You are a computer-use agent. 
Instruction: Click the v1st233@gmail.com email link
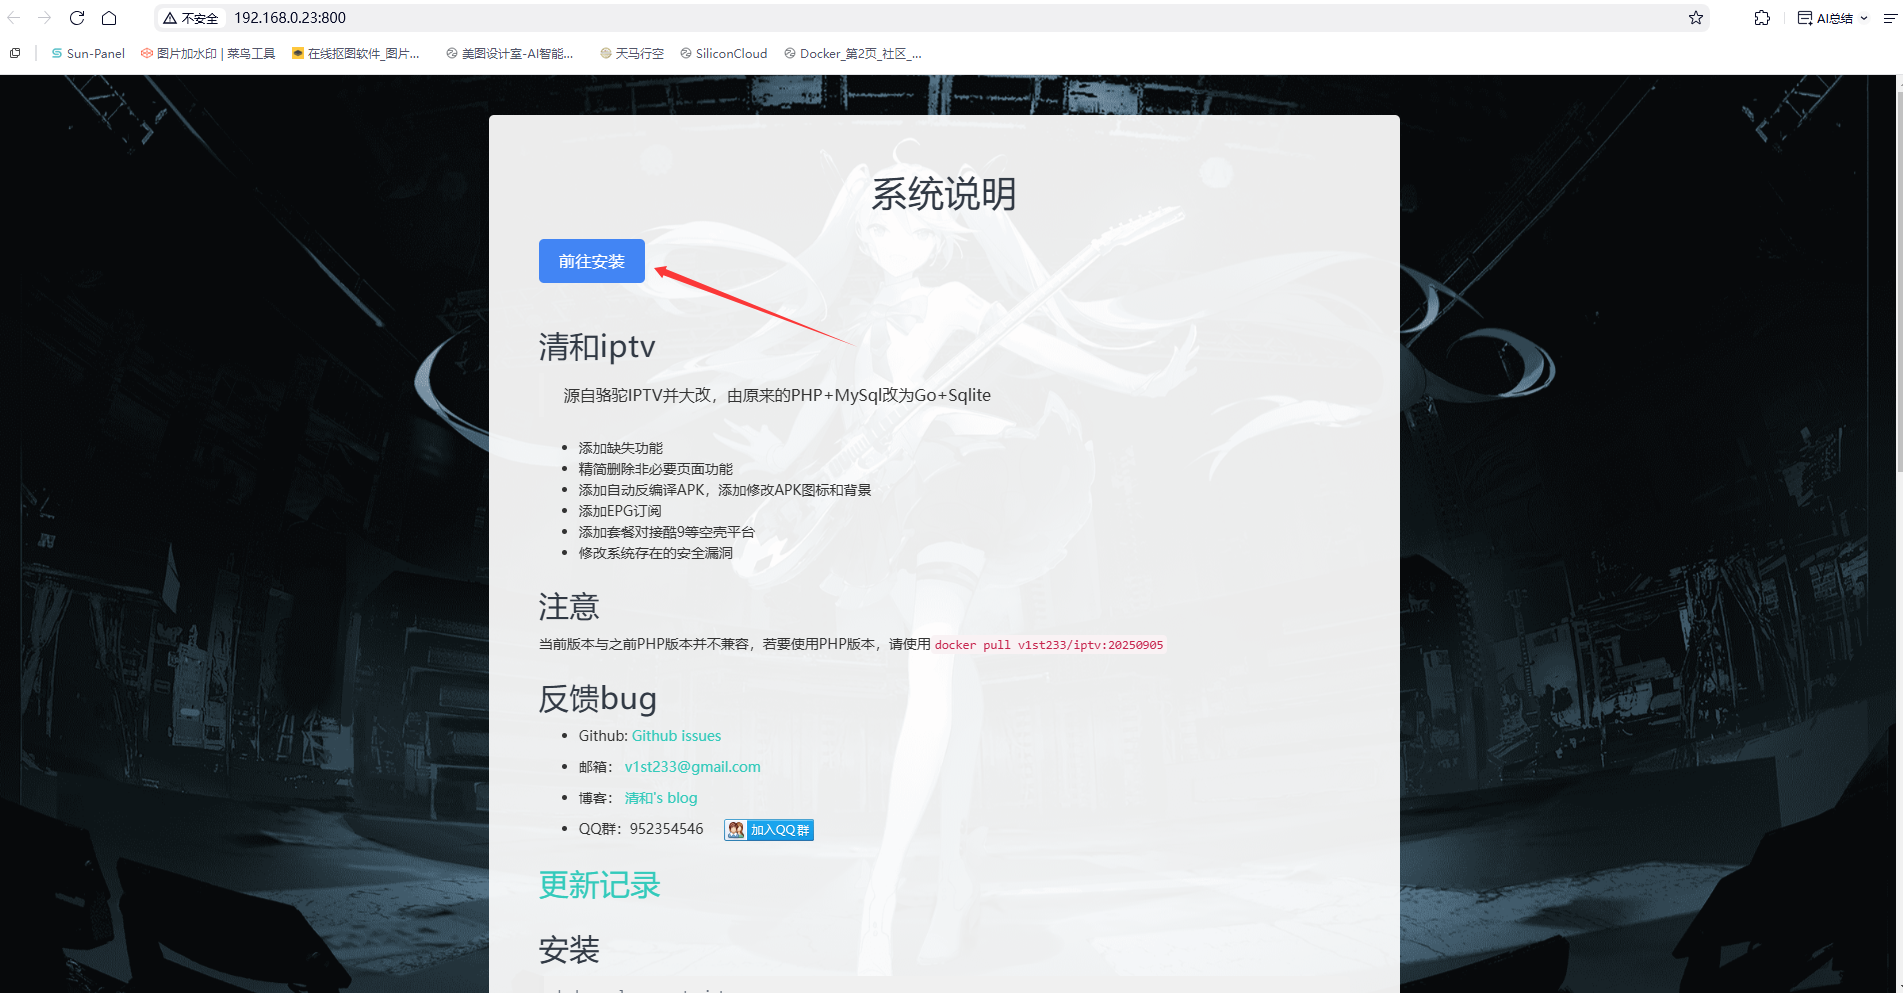[x=692, y=767]
